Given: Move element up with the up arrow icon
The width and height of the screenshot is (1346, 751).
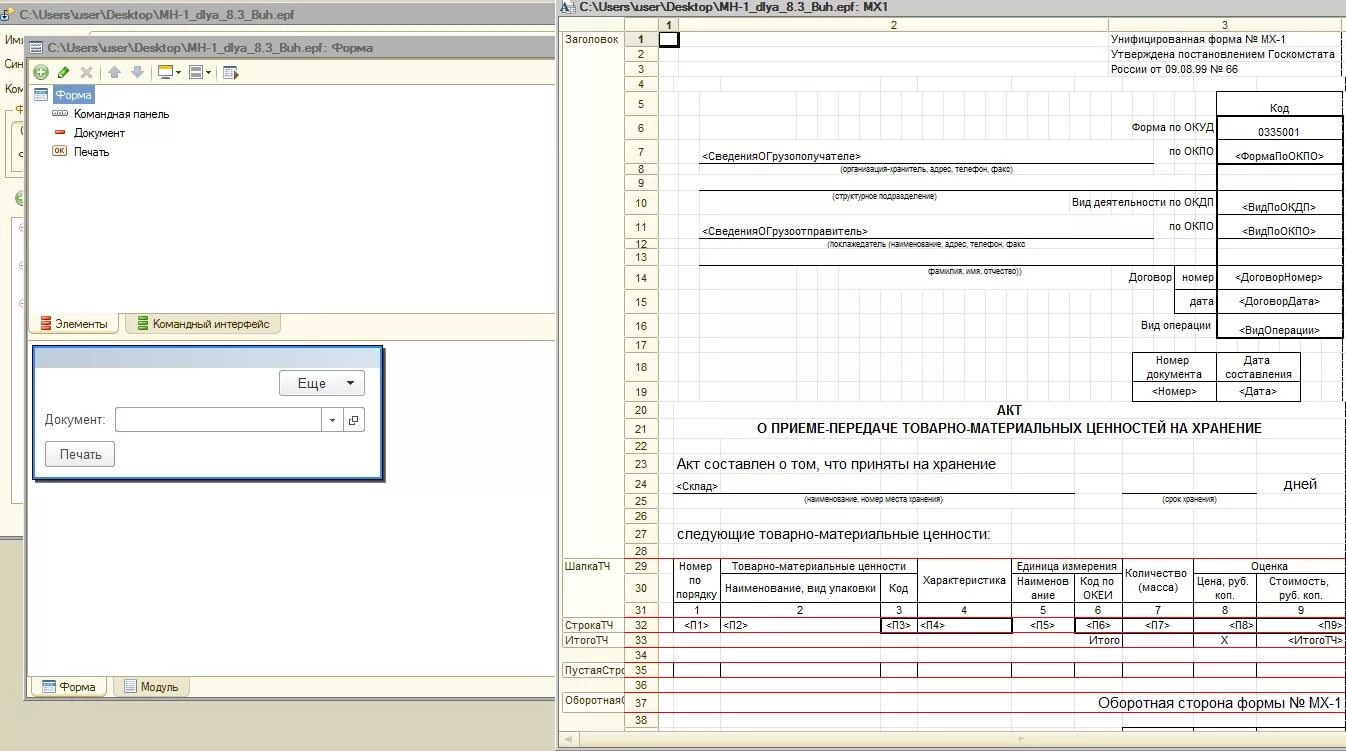Looking at the screenshot, I should (x=114, y=72).
